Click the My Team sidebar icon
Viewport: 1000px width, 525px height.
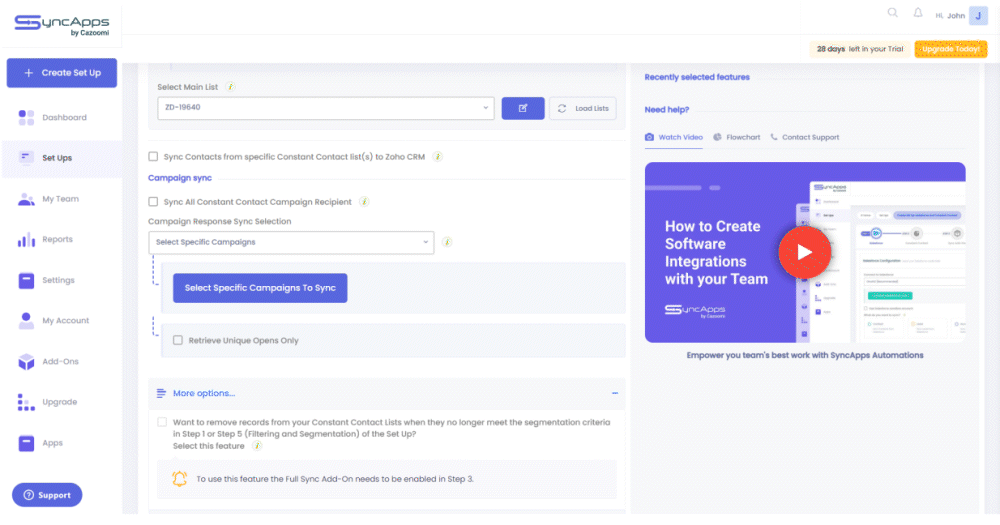26,199
